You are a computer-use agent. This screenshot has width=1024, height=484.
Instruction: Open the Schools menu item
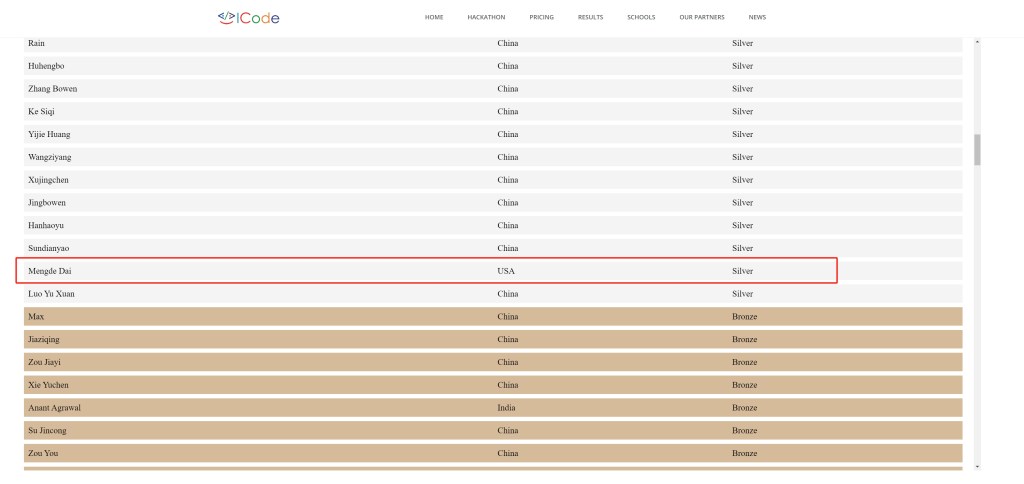(641, 17)
